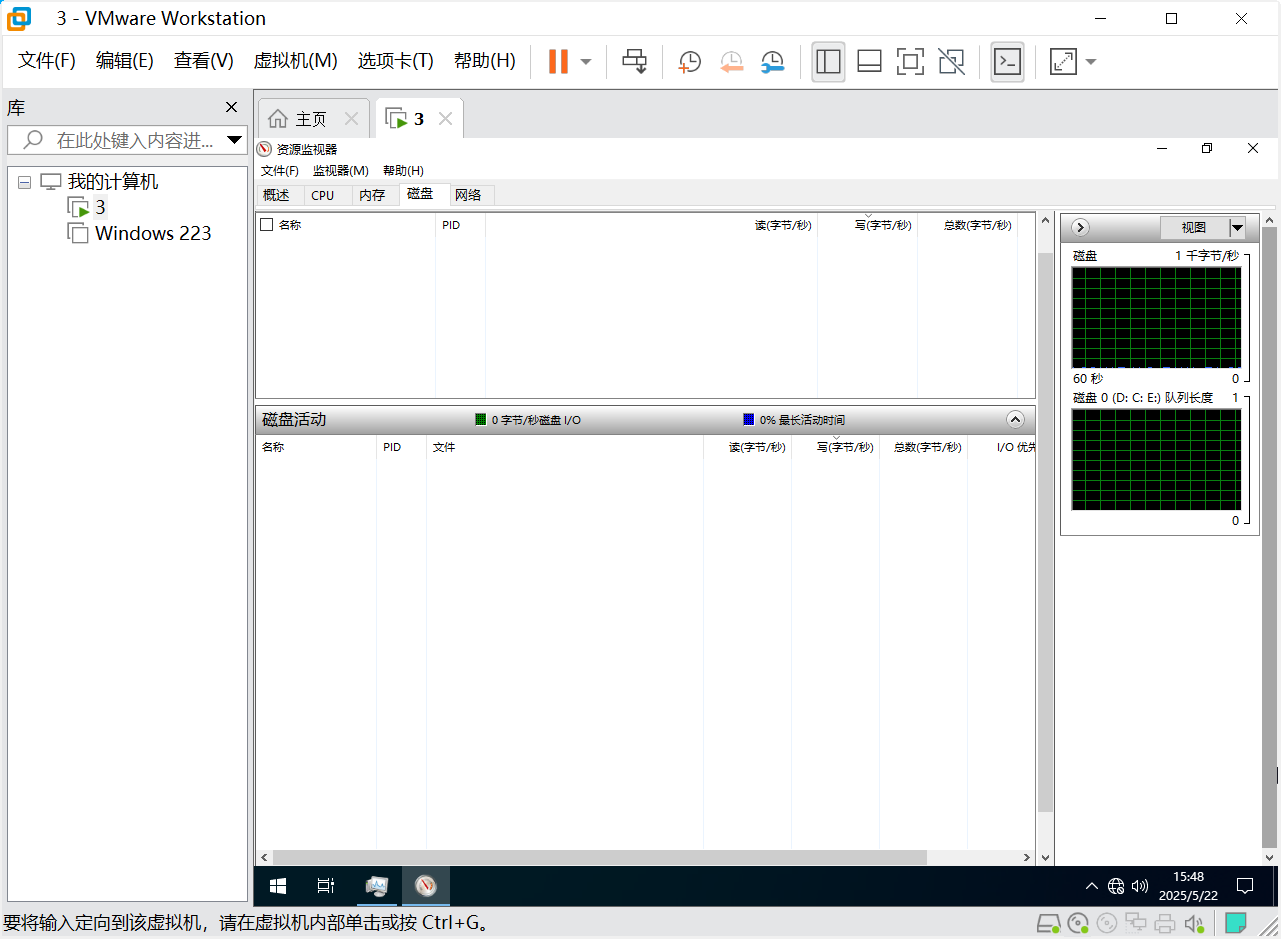
Task: Send Ctrl+Alt+Del to the virtual machine
Action: pyautogui.click(x=635, y=61)
